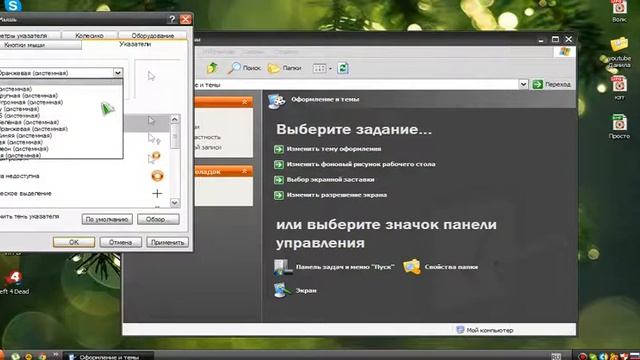Close the mouse properties dialog
640x360 pixels.
186,19
